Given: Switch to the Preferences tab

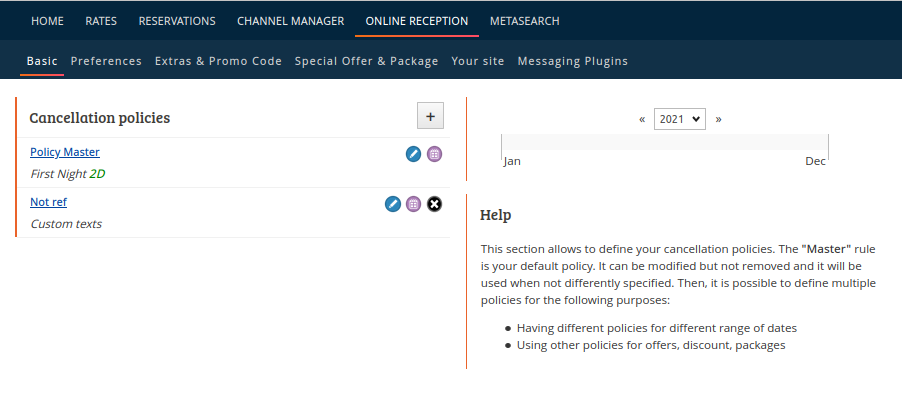Looking at the screenshot, I should pyautogui.click(x=106, y=61).
